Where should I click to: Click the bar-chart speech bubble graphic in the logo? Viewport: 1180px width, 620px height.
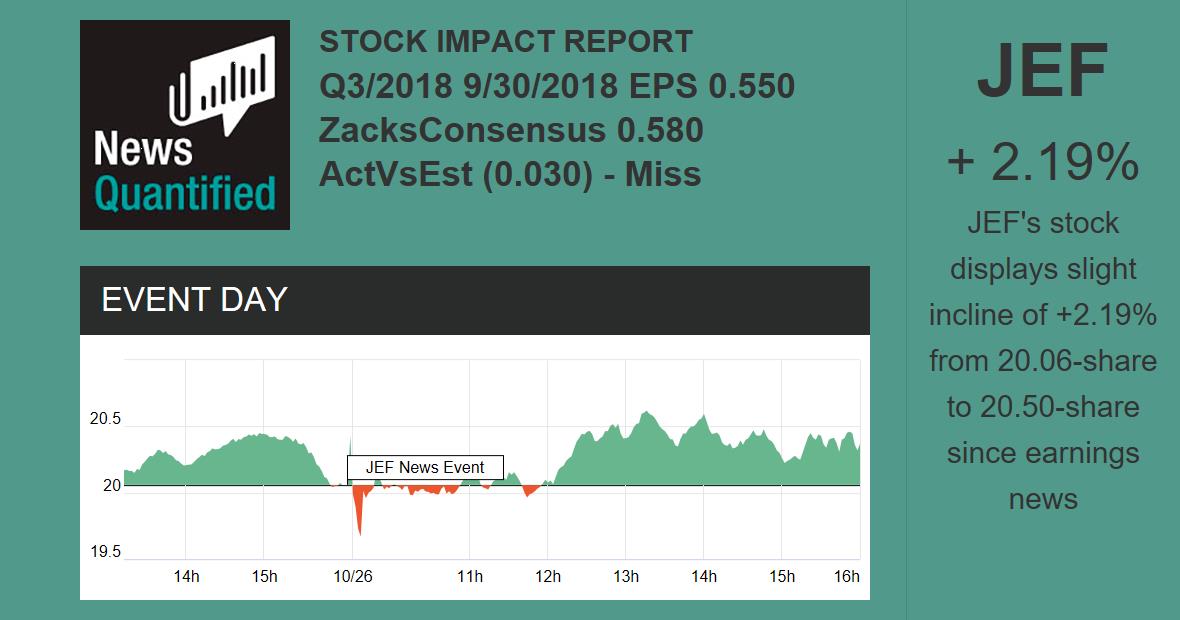[x=222, y=83]
